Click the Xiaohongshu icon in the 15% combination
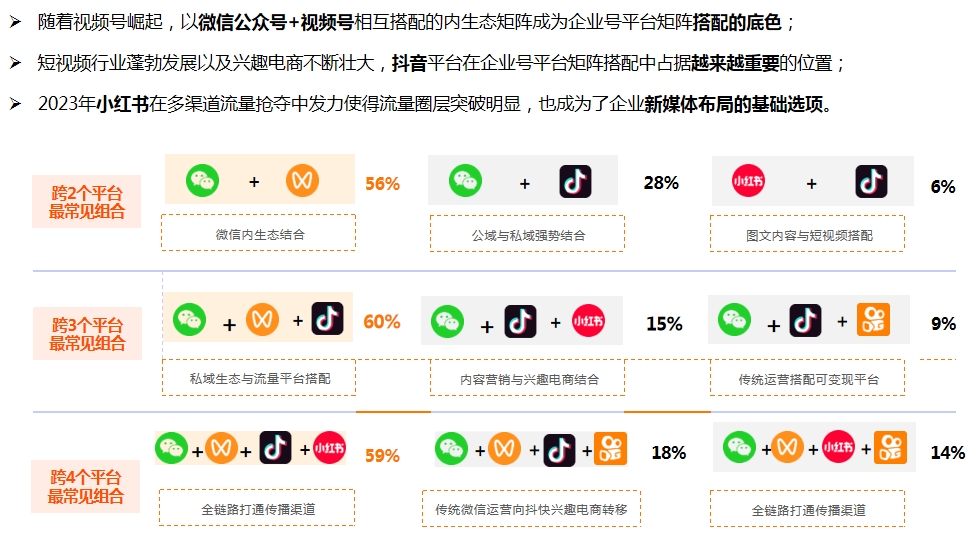This screenshot has height=545, width=980. (588, 321)
